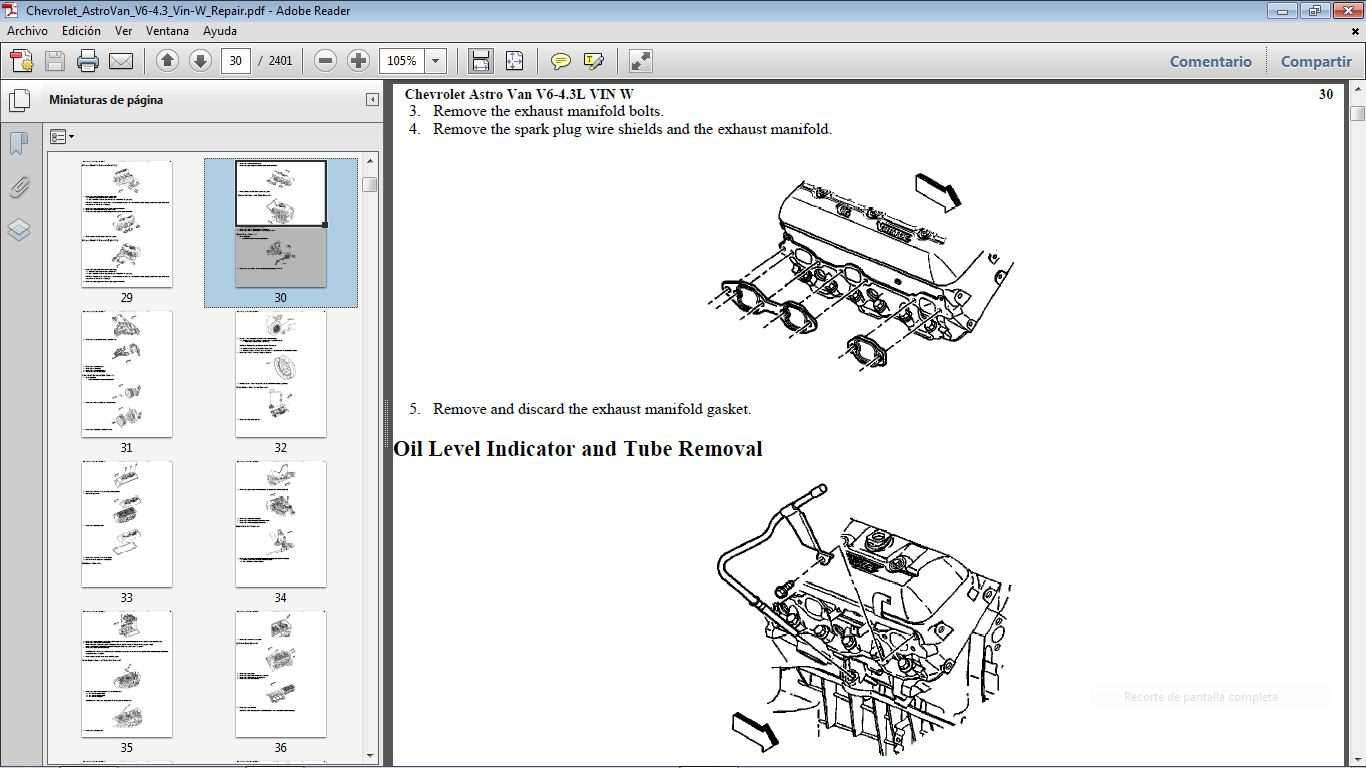This screenshot has height=768, width=1366.
Task: Go to next page arrow
Action: point(200,61)
